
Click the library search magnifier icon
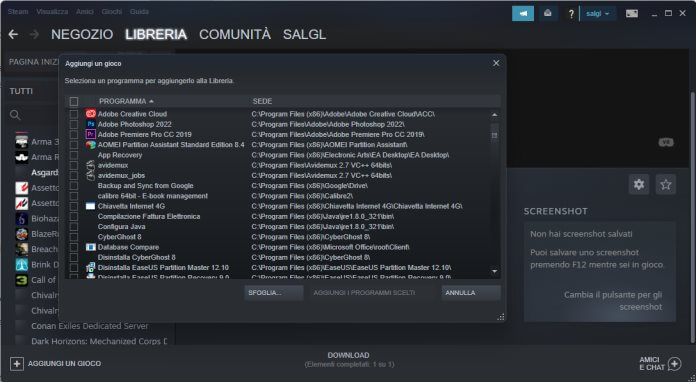point(15,115)
